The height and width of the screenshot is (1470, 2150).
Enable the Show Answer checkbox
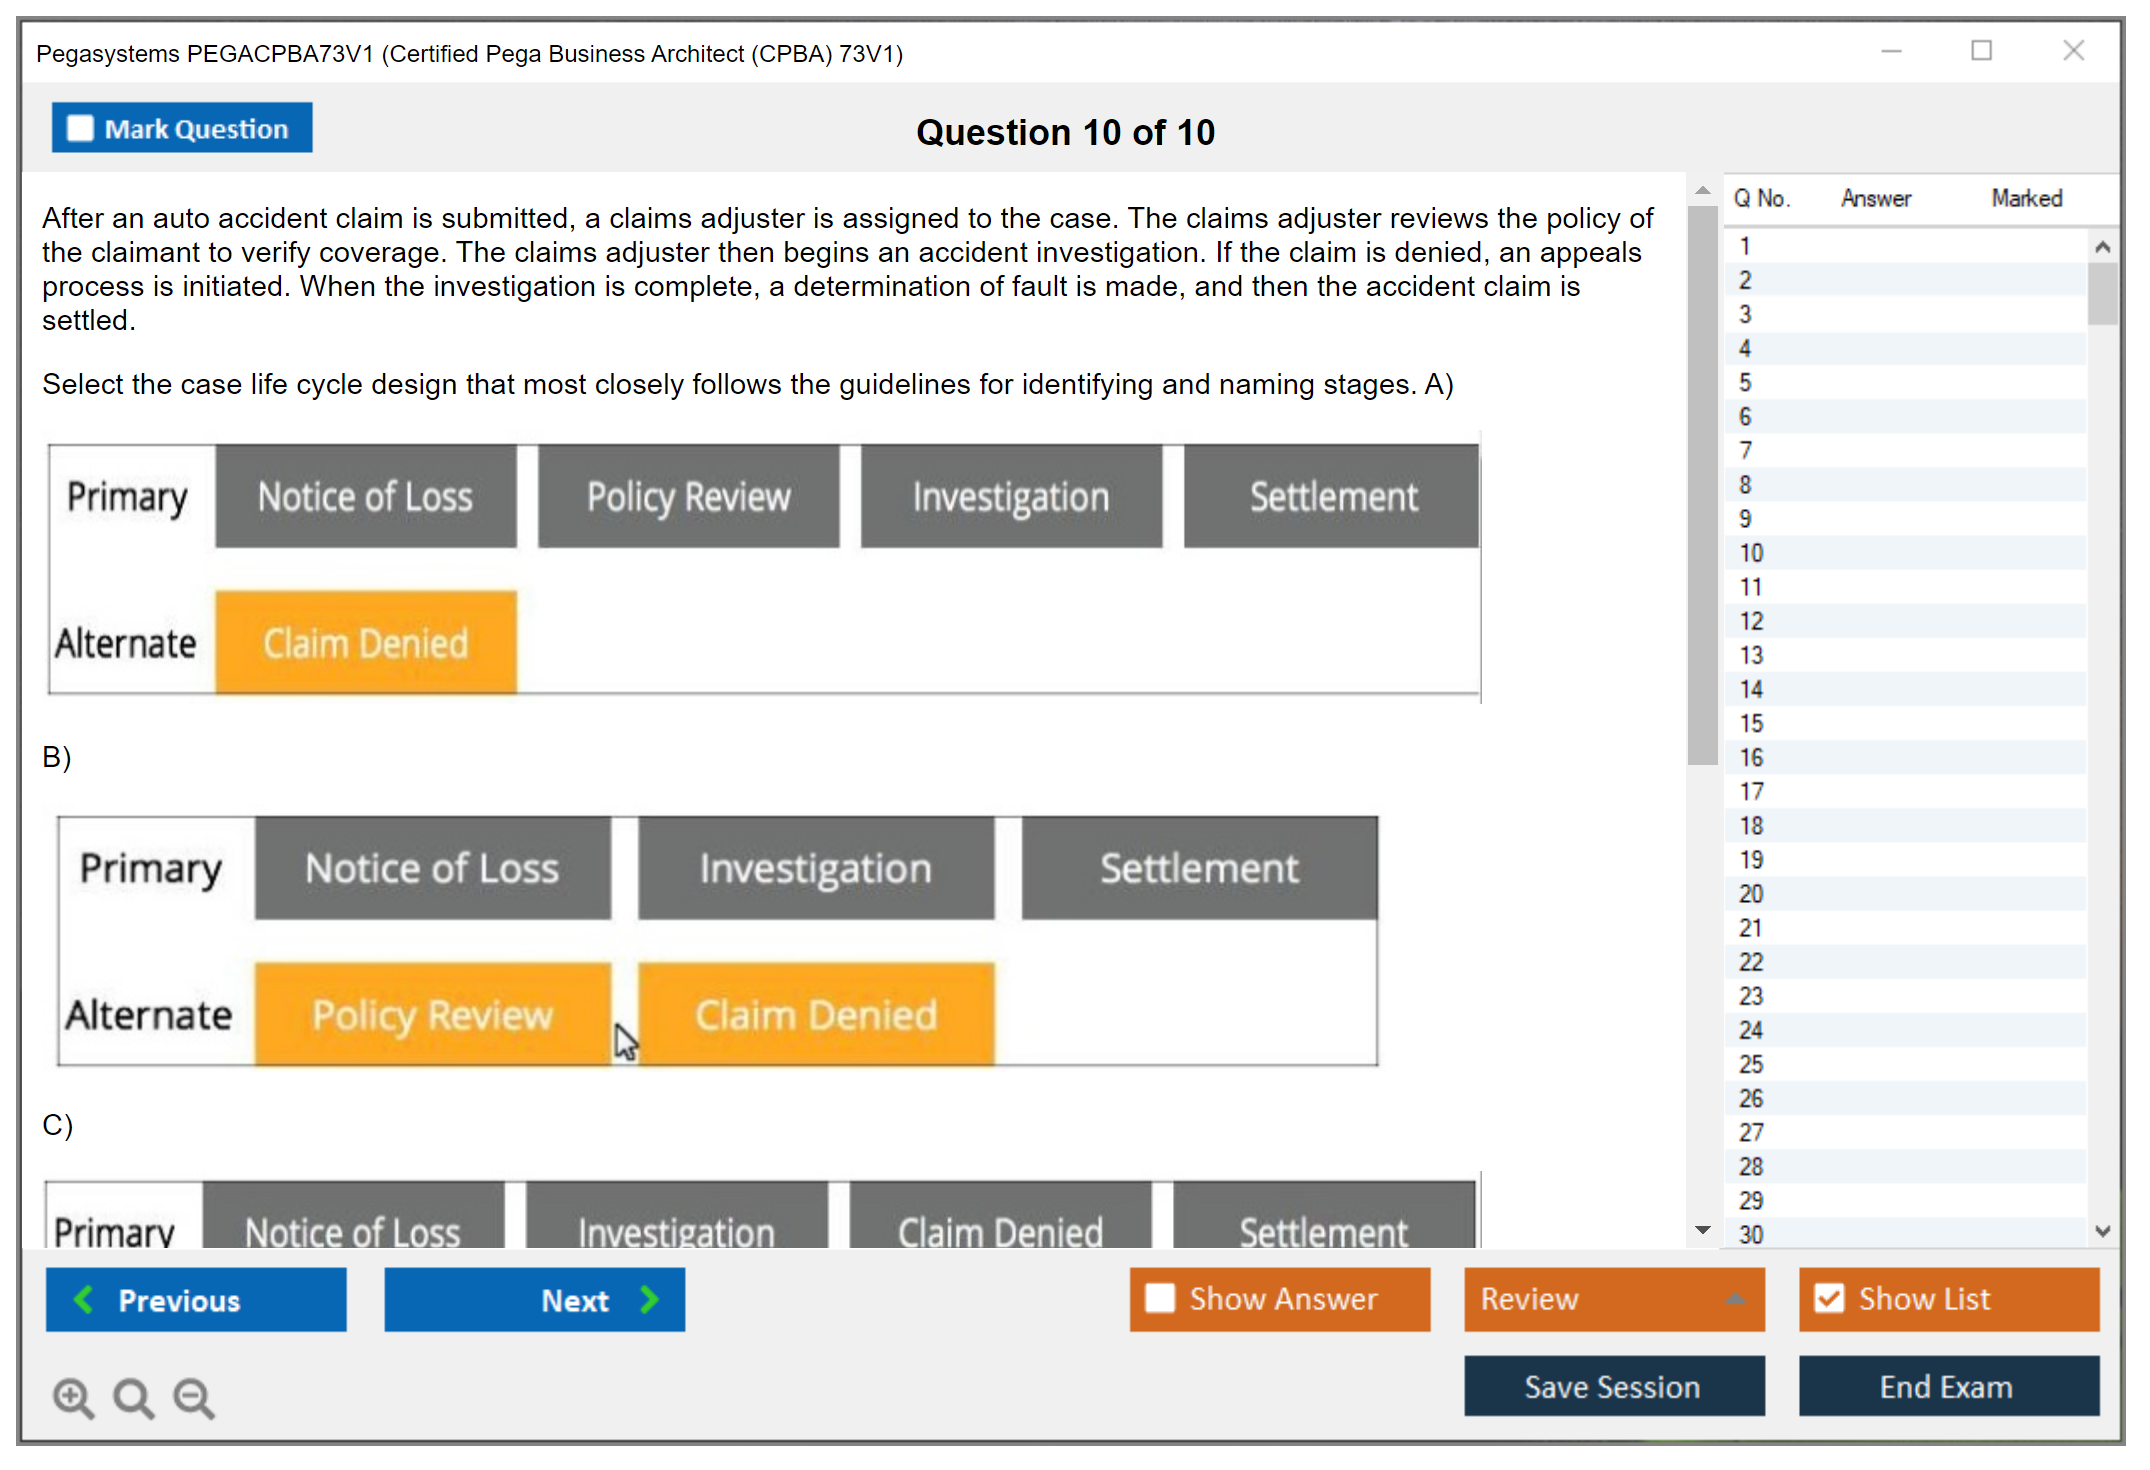pos(1160,1298)
